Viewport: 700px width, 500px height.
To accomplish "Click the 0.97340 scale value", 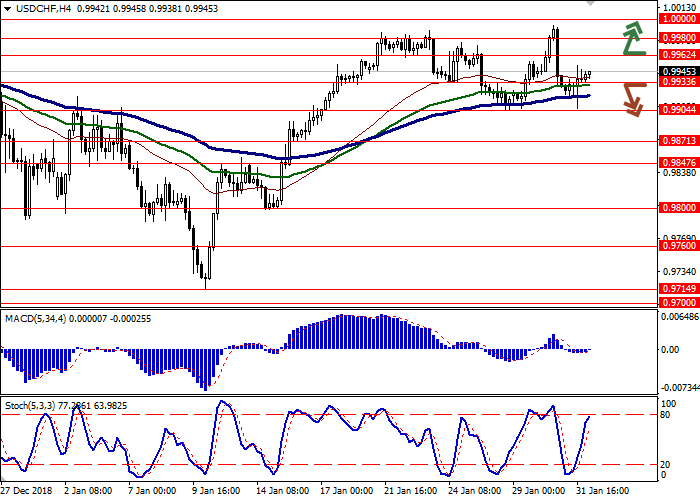I will tap(680, 271).
